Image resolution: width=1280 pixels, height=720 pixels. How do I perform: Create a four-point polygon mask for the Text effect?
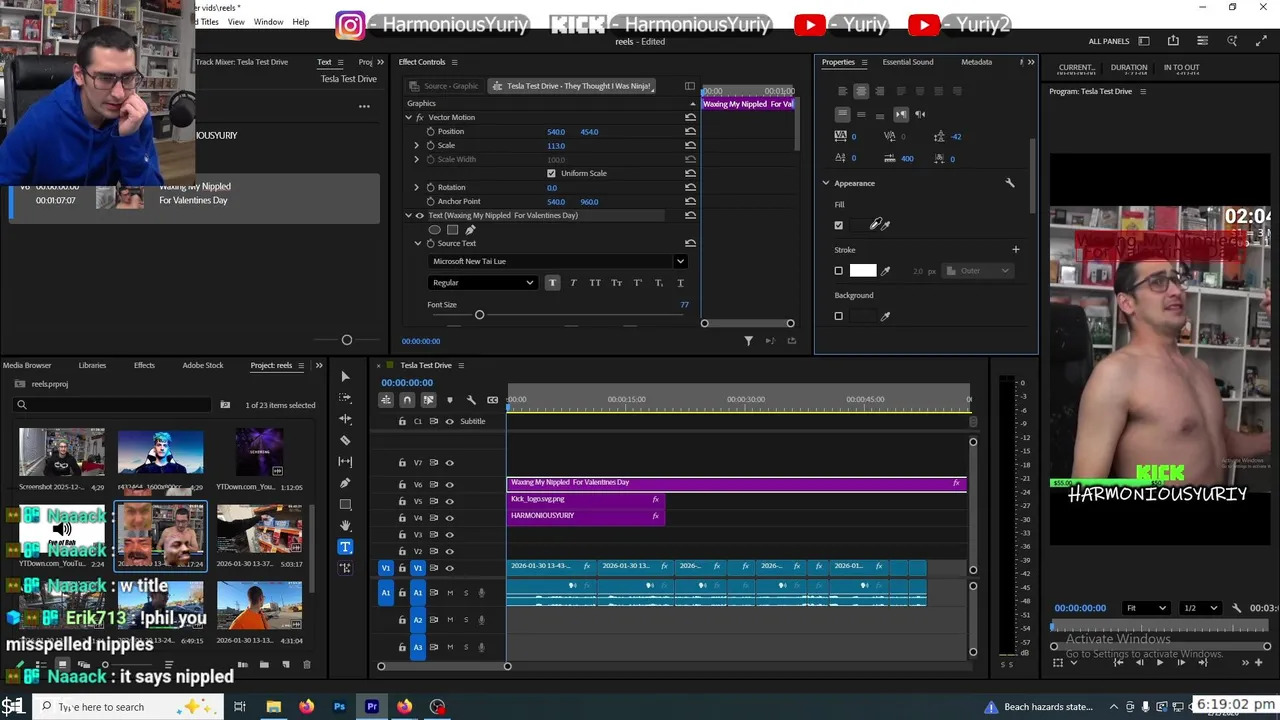click(452, 230)
